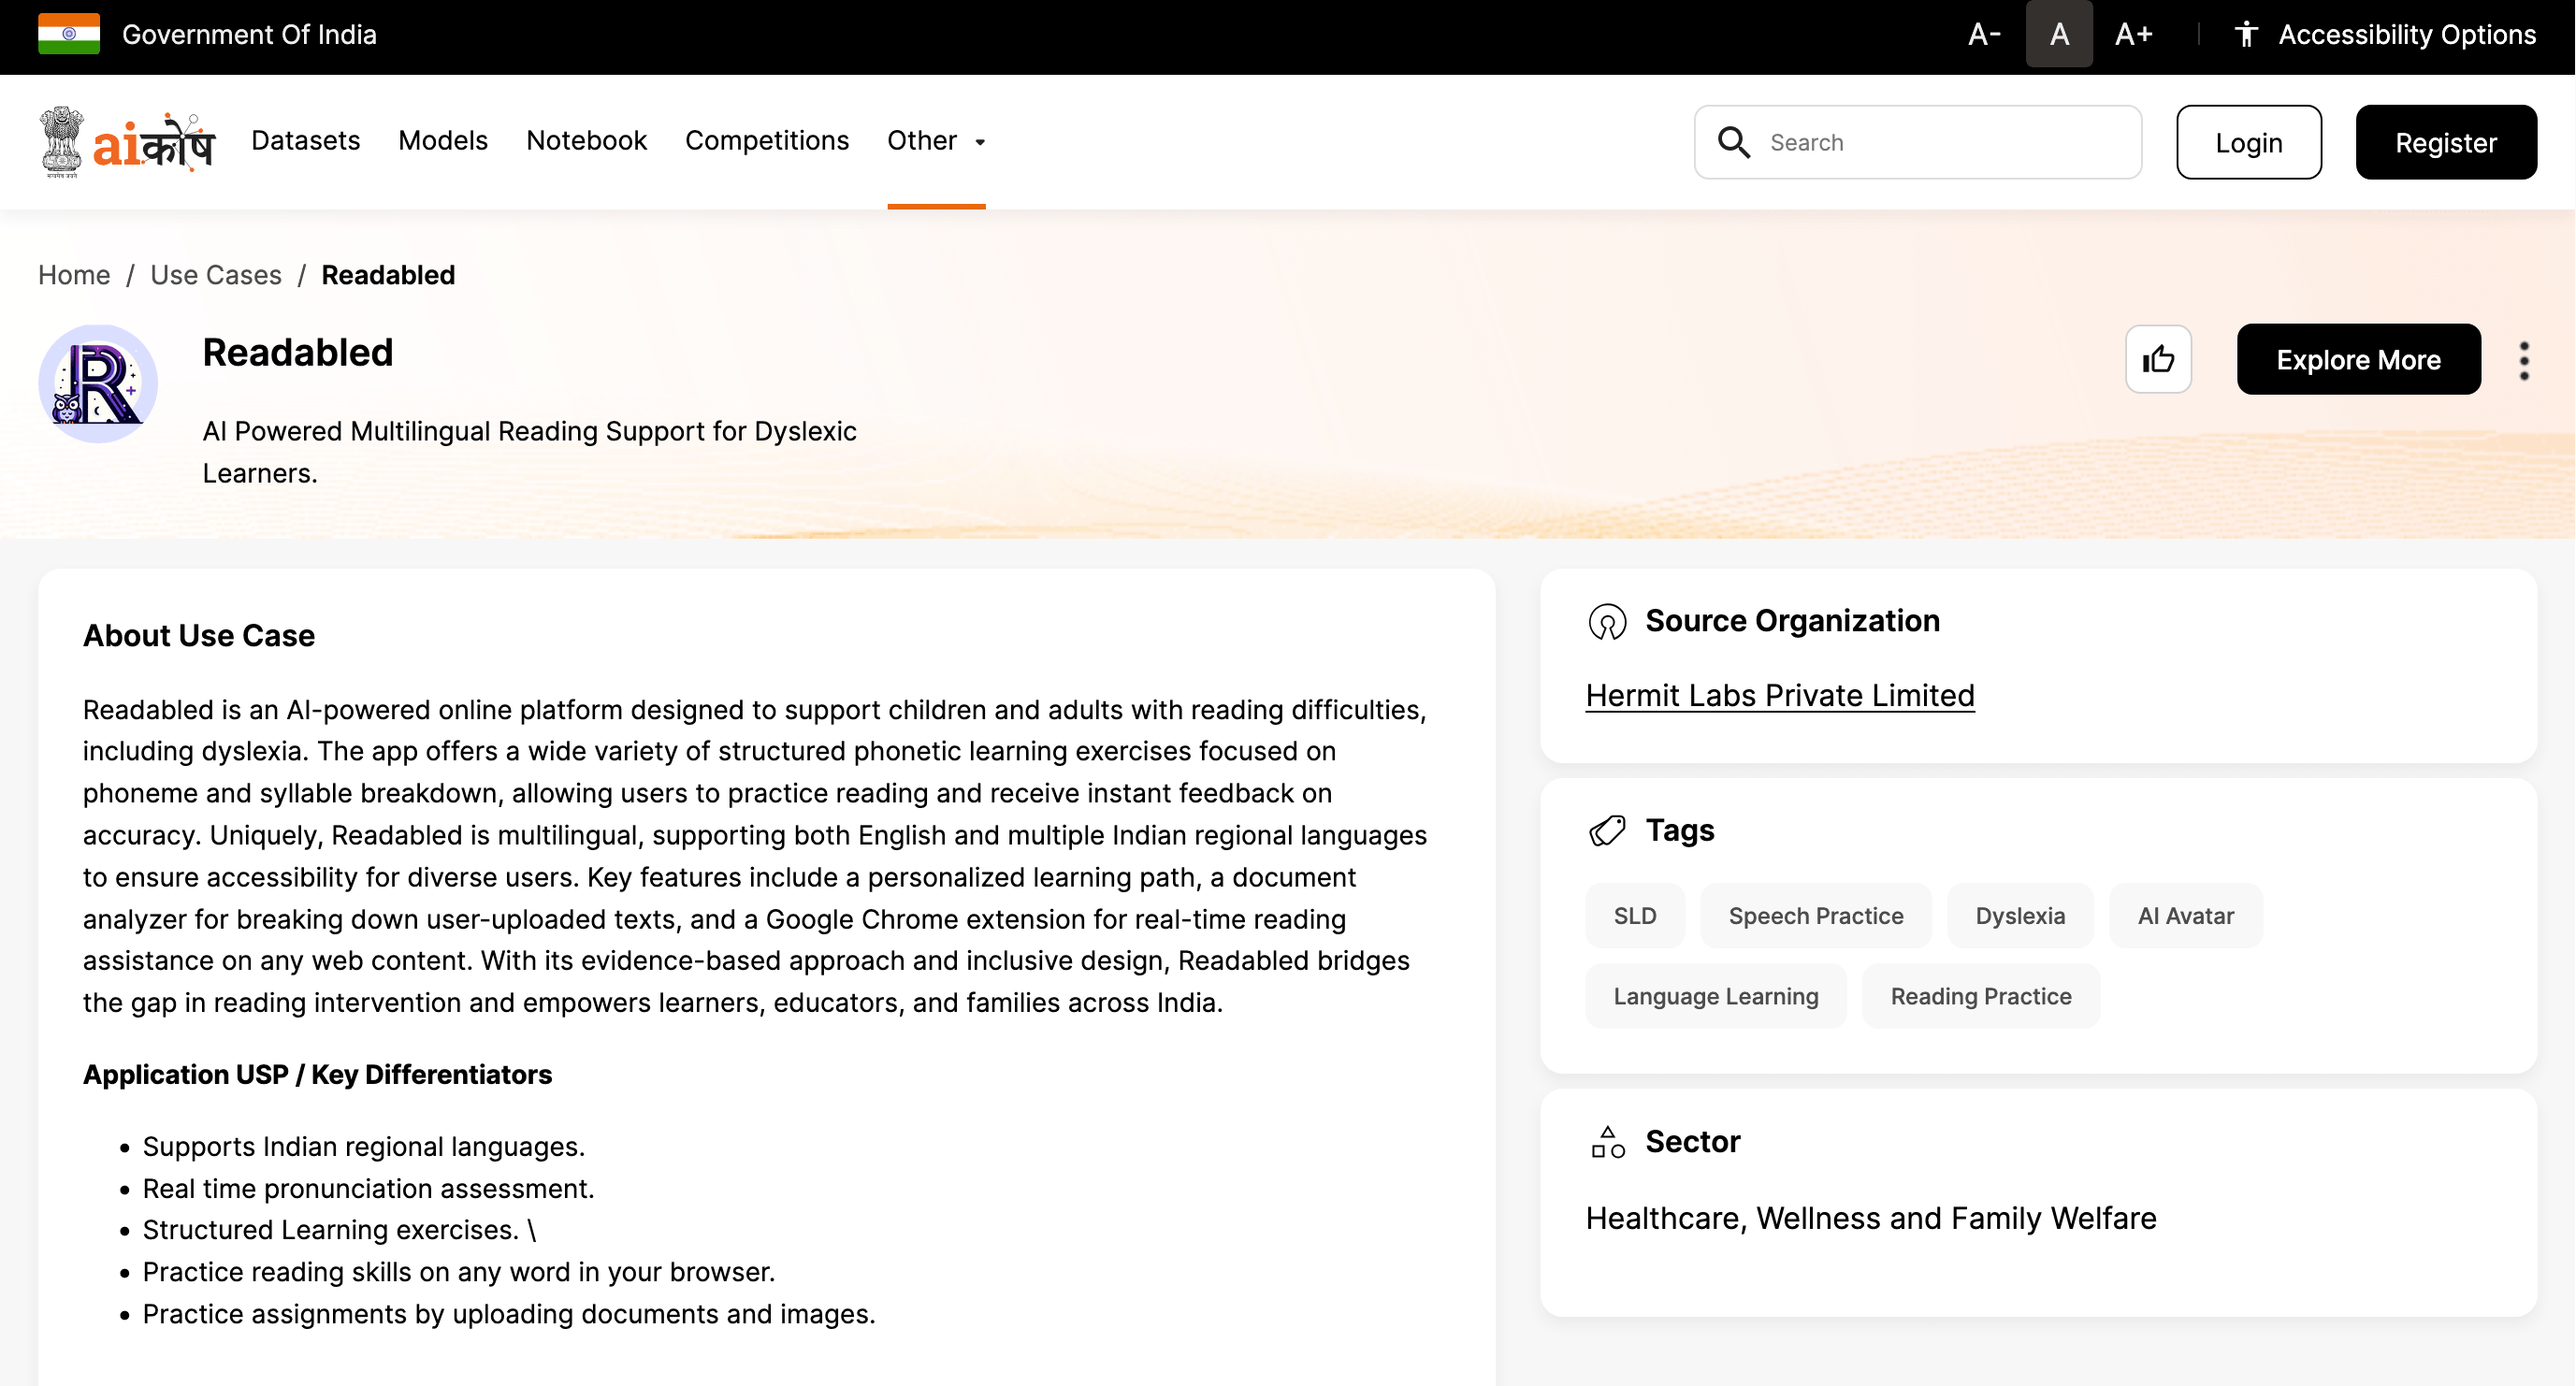Image resolution: width=2576 pixels, height=1386 pixels.
Task: Go to Use Cases breadcrumb
Action: 216,275
